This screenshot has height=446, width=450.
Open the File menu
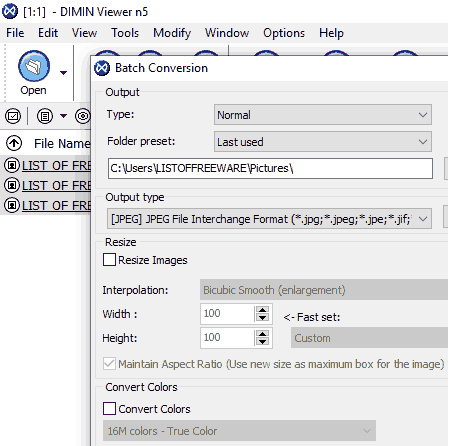[15, 33]
